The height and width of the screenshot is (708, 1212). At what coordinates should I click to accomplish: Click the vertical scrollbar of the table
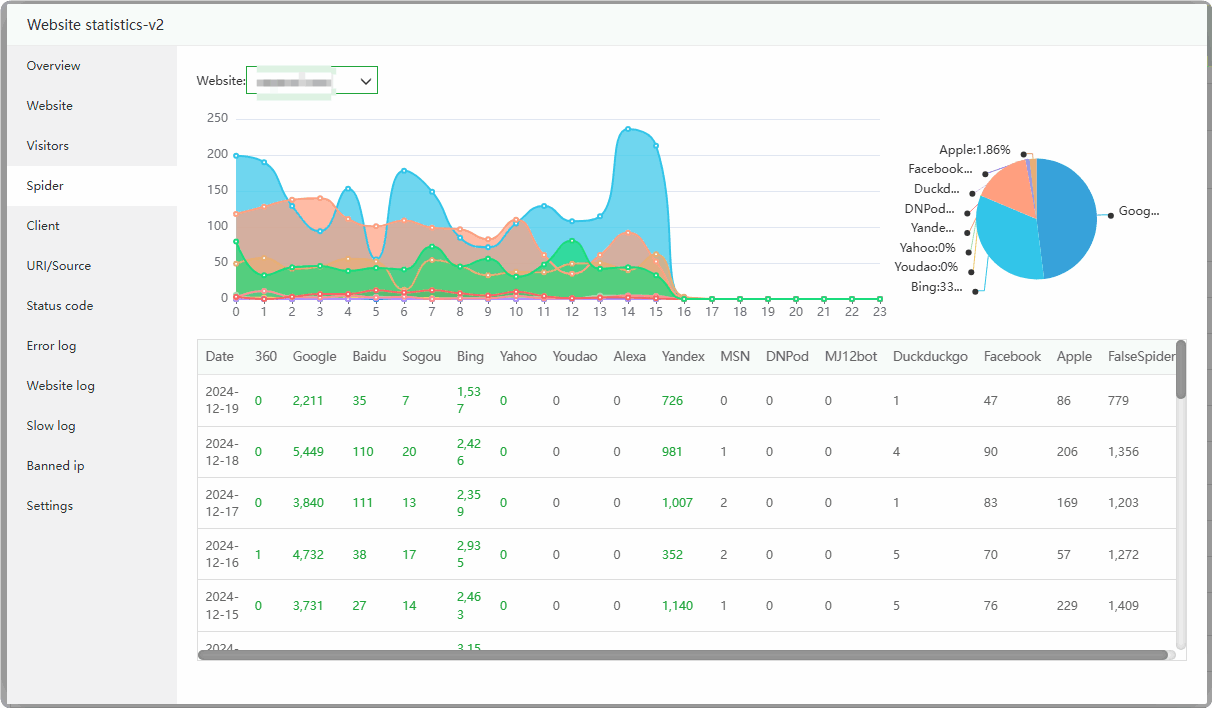tap(1181, 370)
